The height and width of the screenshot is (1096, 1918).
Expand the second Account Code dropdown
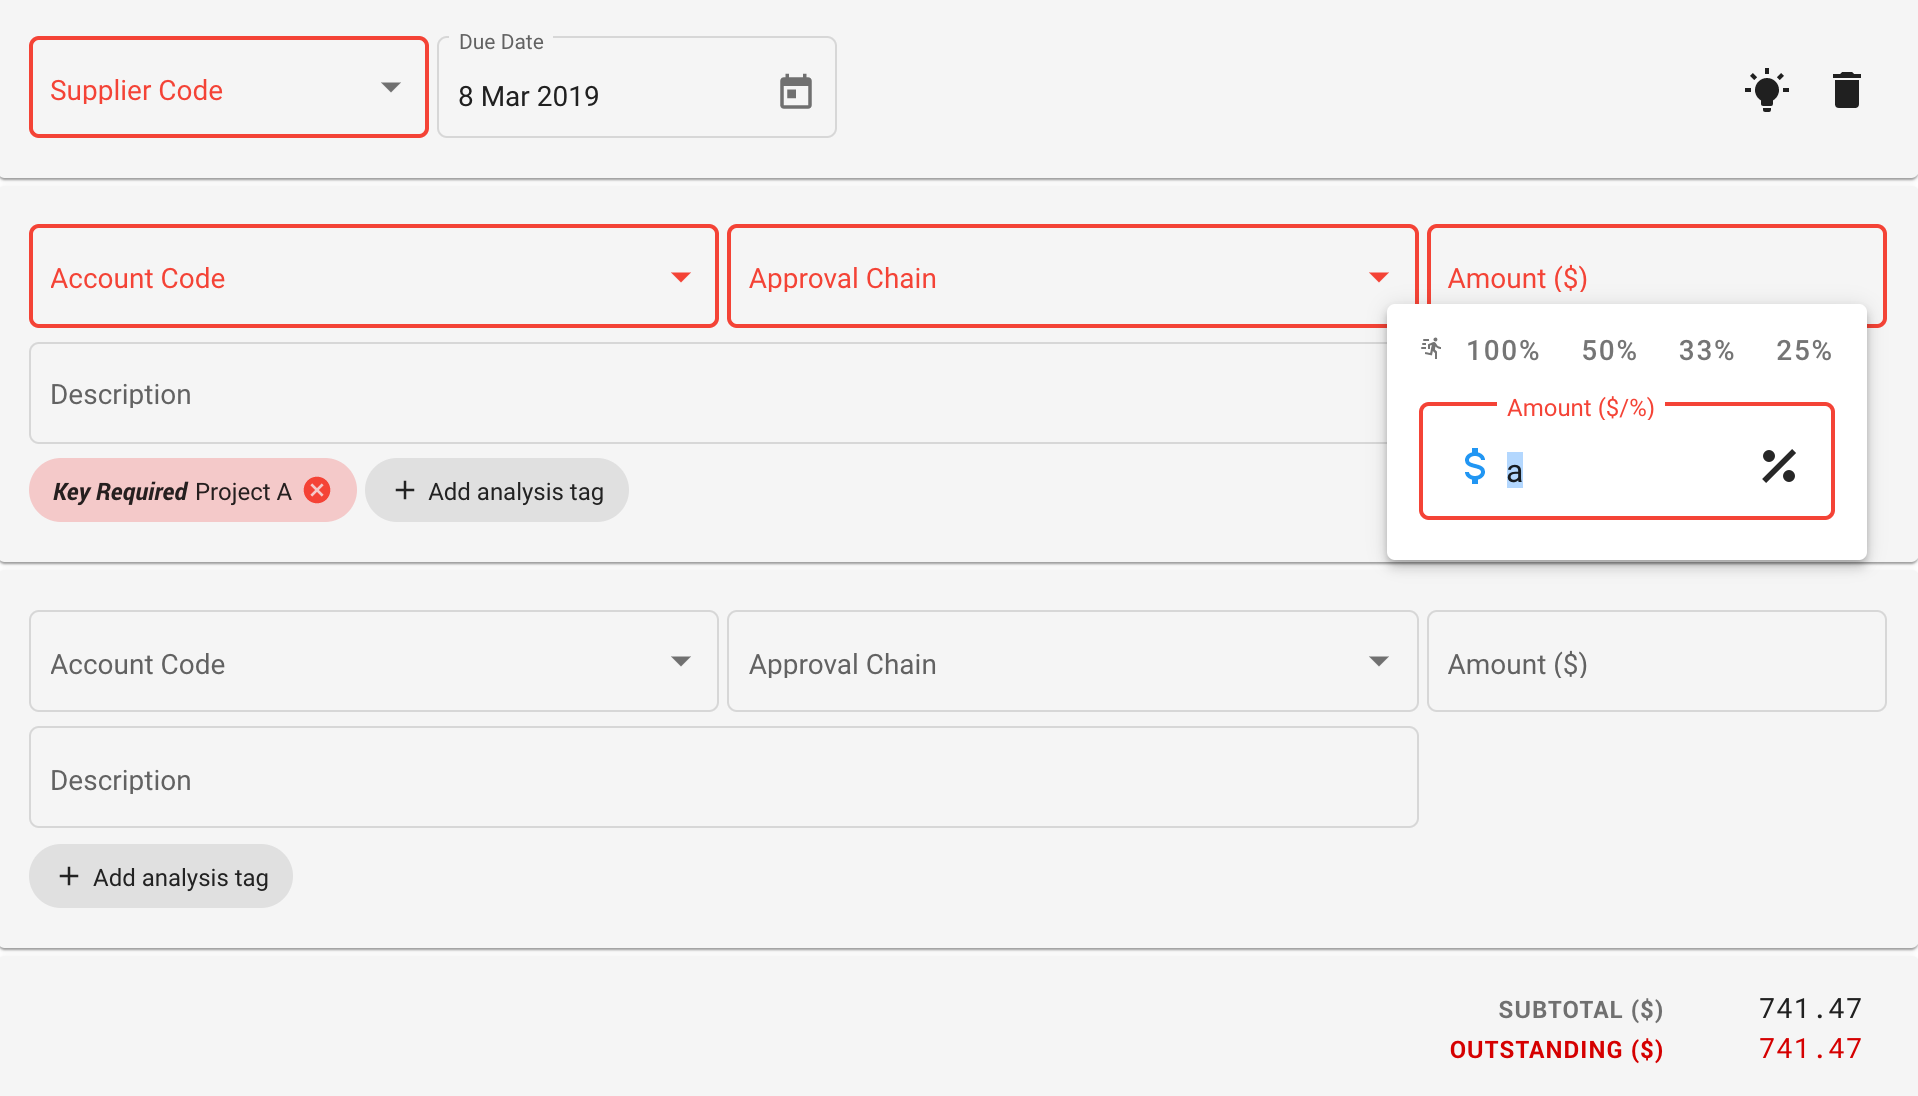pos(681,661)
